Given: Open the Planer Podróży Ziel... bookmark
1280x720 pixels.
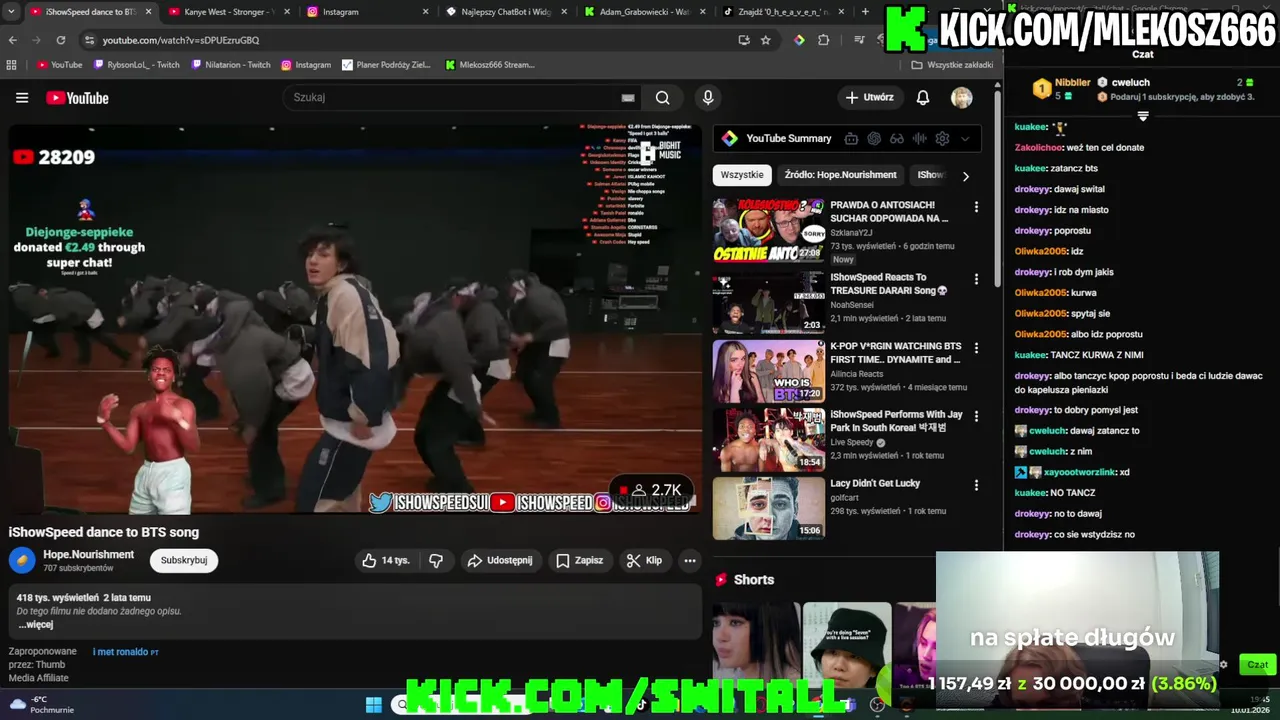Looking at the screenshot, I should pos(386,65).
